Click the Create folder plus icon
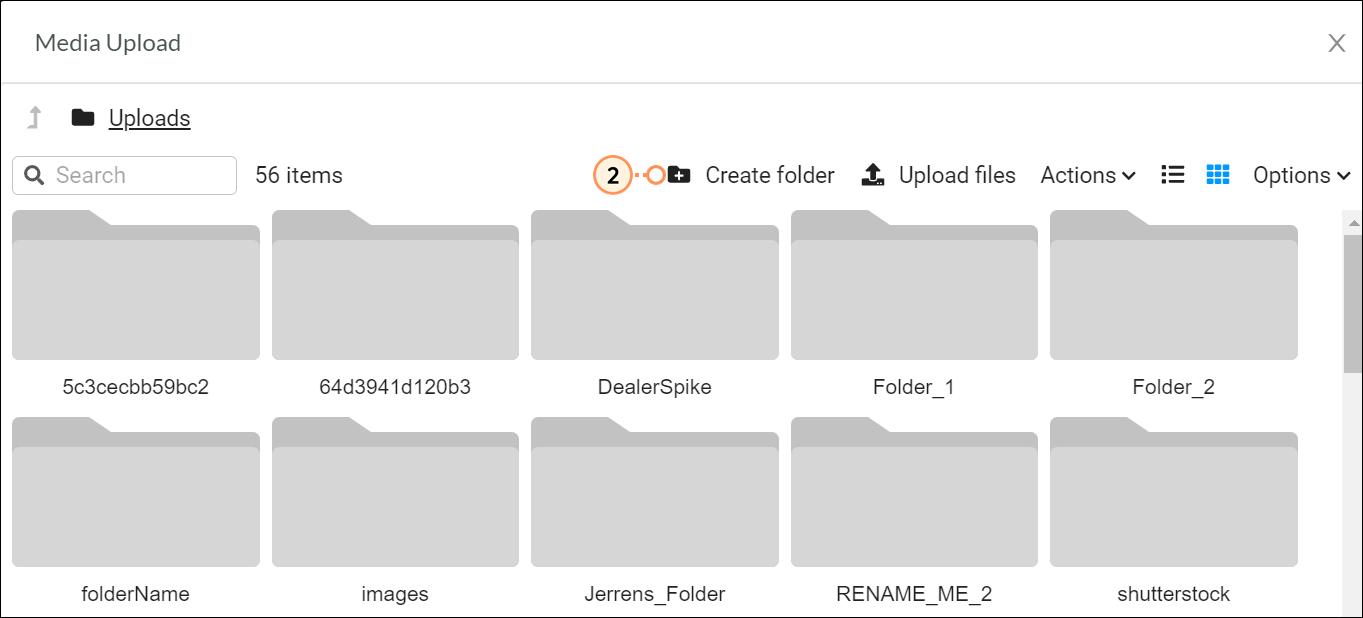The height and width of the screenshot is (618, 1363). pyautogui.click(x=679, y=175)
